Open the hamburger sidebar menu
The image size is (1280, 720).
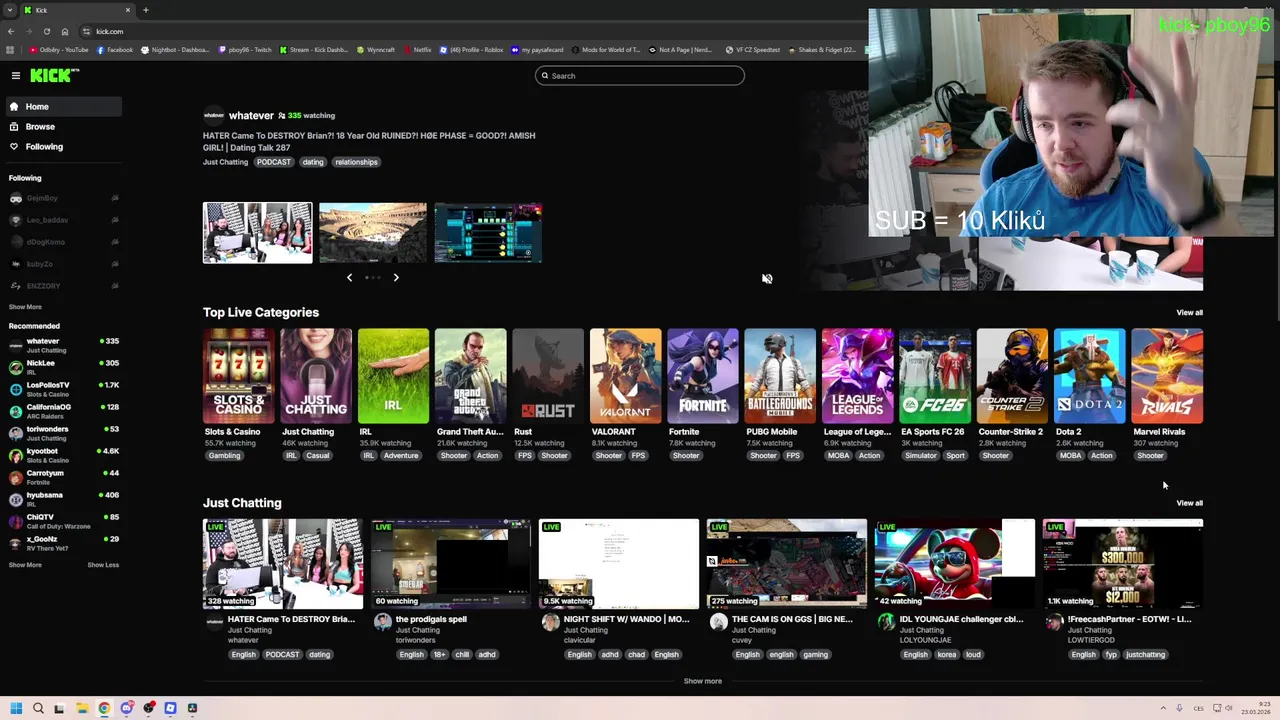pyautogui.click(x=16, y=76)
